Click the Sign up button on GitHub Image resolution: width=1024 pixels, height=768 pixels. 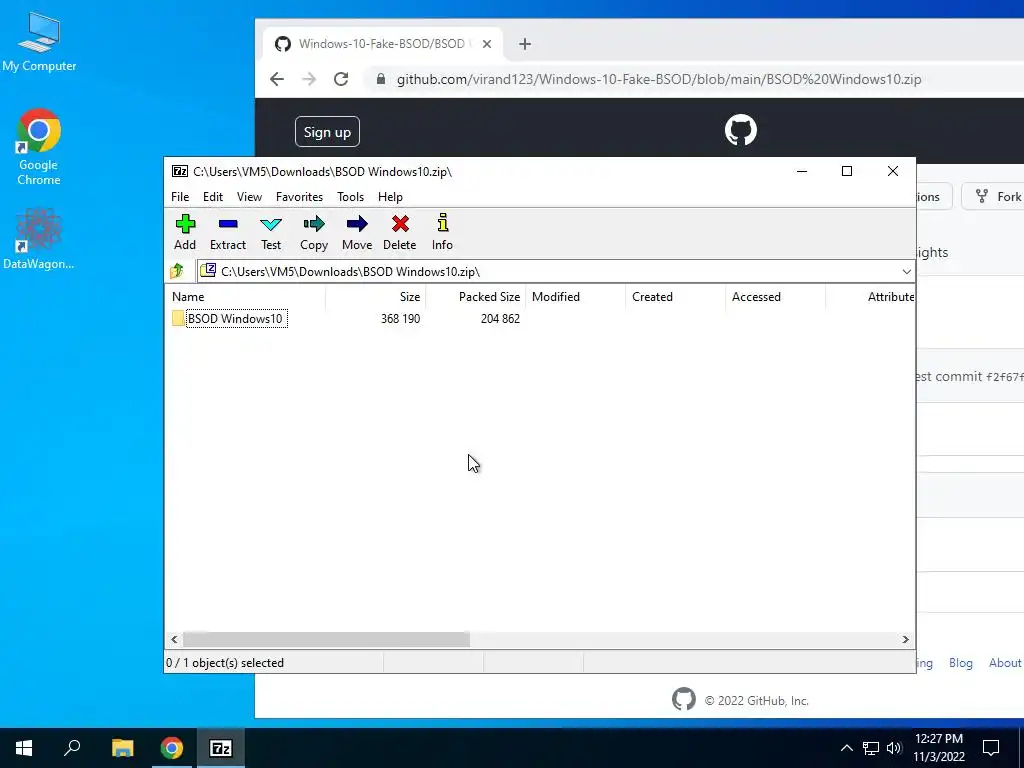(327, 132)
